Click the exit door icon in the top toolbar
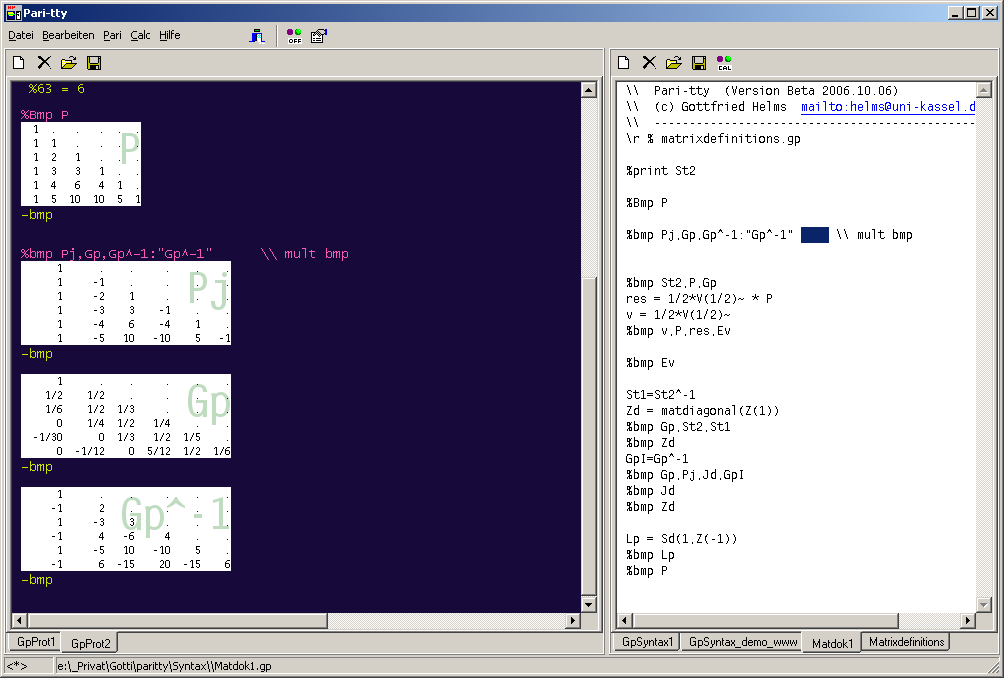Image resolution: width=1004 pixels, height=678 pixels. [258, 36]
